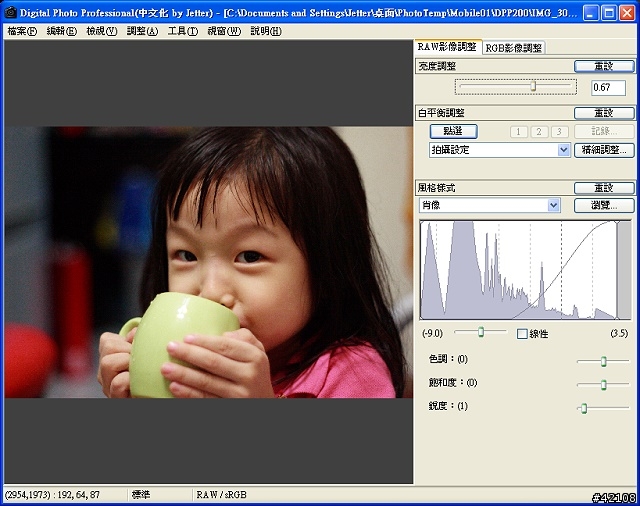640x506 pixels.
Task: Click the 點選 white balance button
Action: coord(453,131)
